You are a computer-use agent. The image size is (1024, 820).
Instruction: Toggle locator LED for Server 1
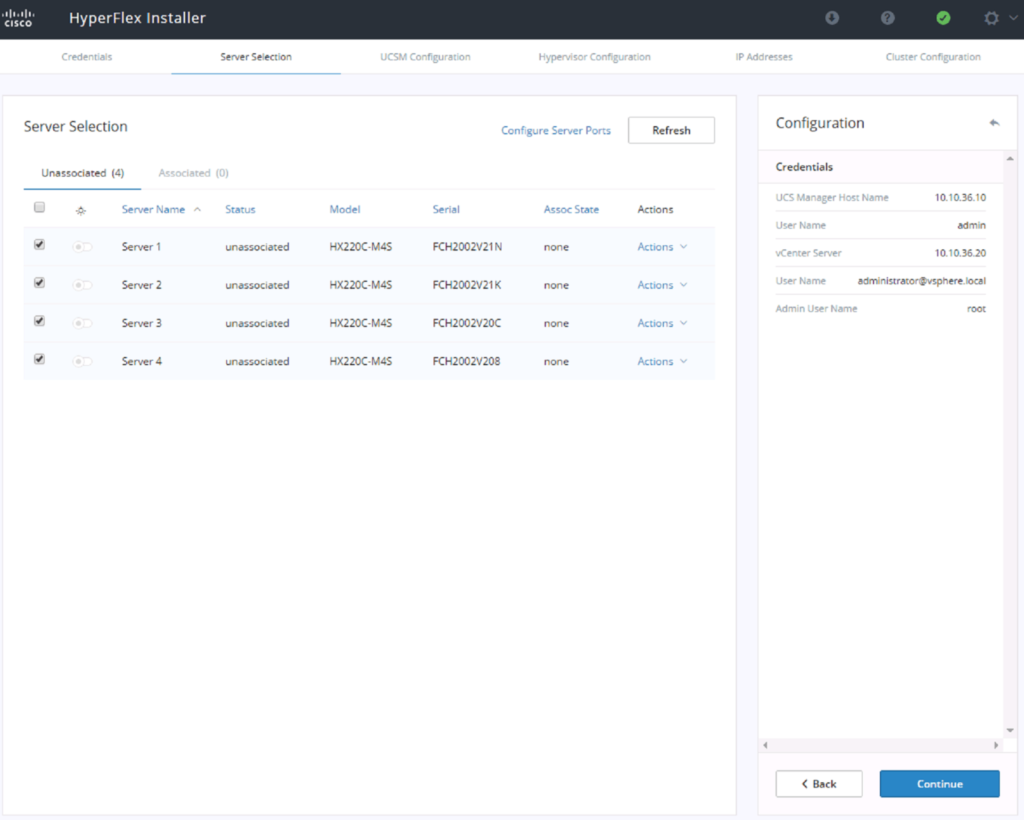[x=82, y=247]
